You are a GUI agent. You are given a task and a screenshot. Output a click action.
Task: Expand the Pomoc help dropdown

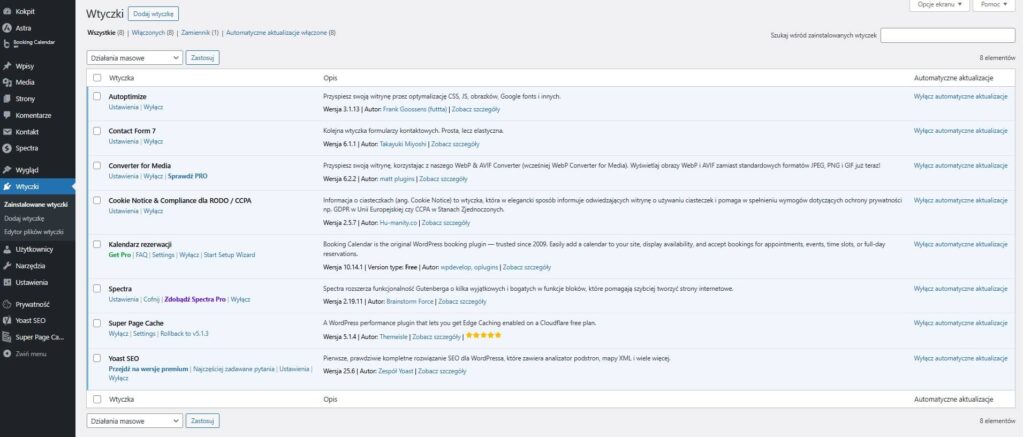995,5
